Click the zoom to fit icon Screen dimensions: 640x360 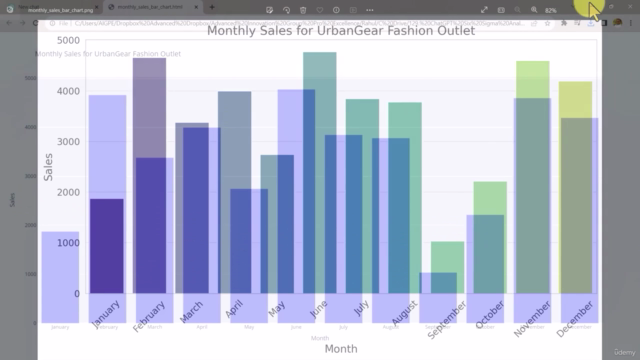pyautogui.click(x=501, y=10)
